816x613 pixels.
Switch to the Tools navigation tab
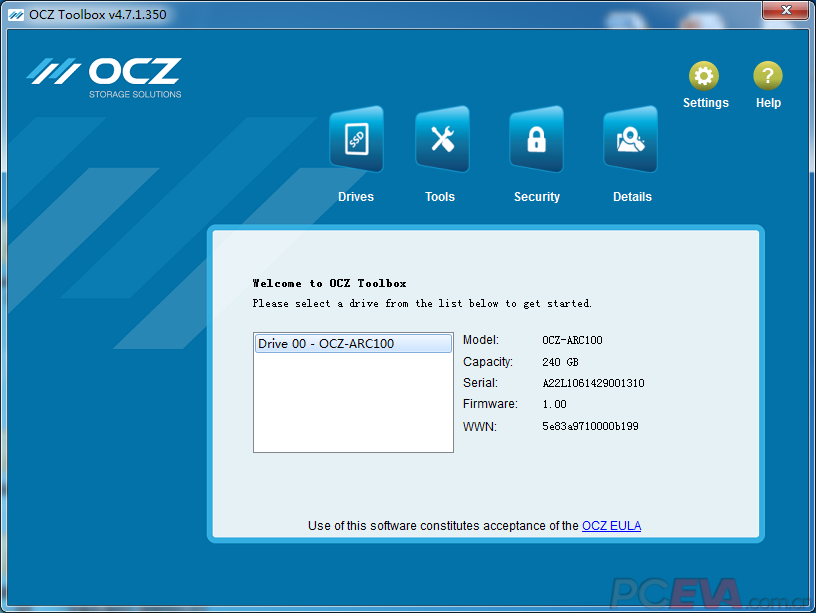[440, 196]
